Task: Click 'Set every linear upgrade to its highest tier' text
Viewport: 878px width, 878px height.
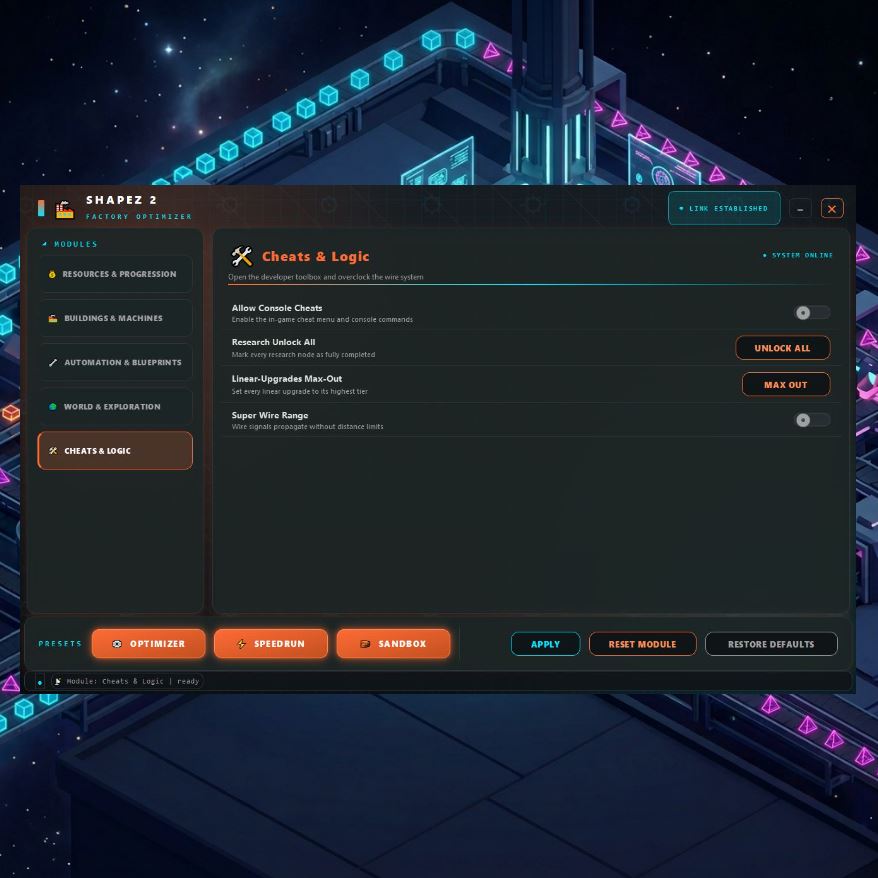Action: coord(300,392)
